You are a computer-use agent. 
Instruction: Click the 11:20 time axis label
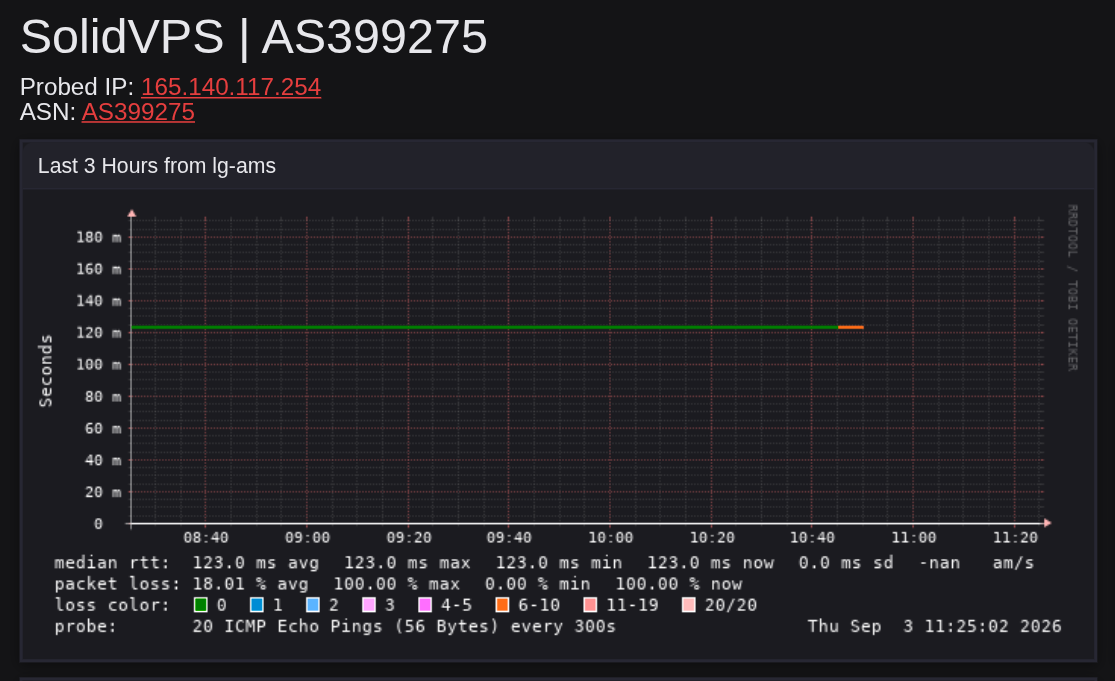click(1015, 538)
